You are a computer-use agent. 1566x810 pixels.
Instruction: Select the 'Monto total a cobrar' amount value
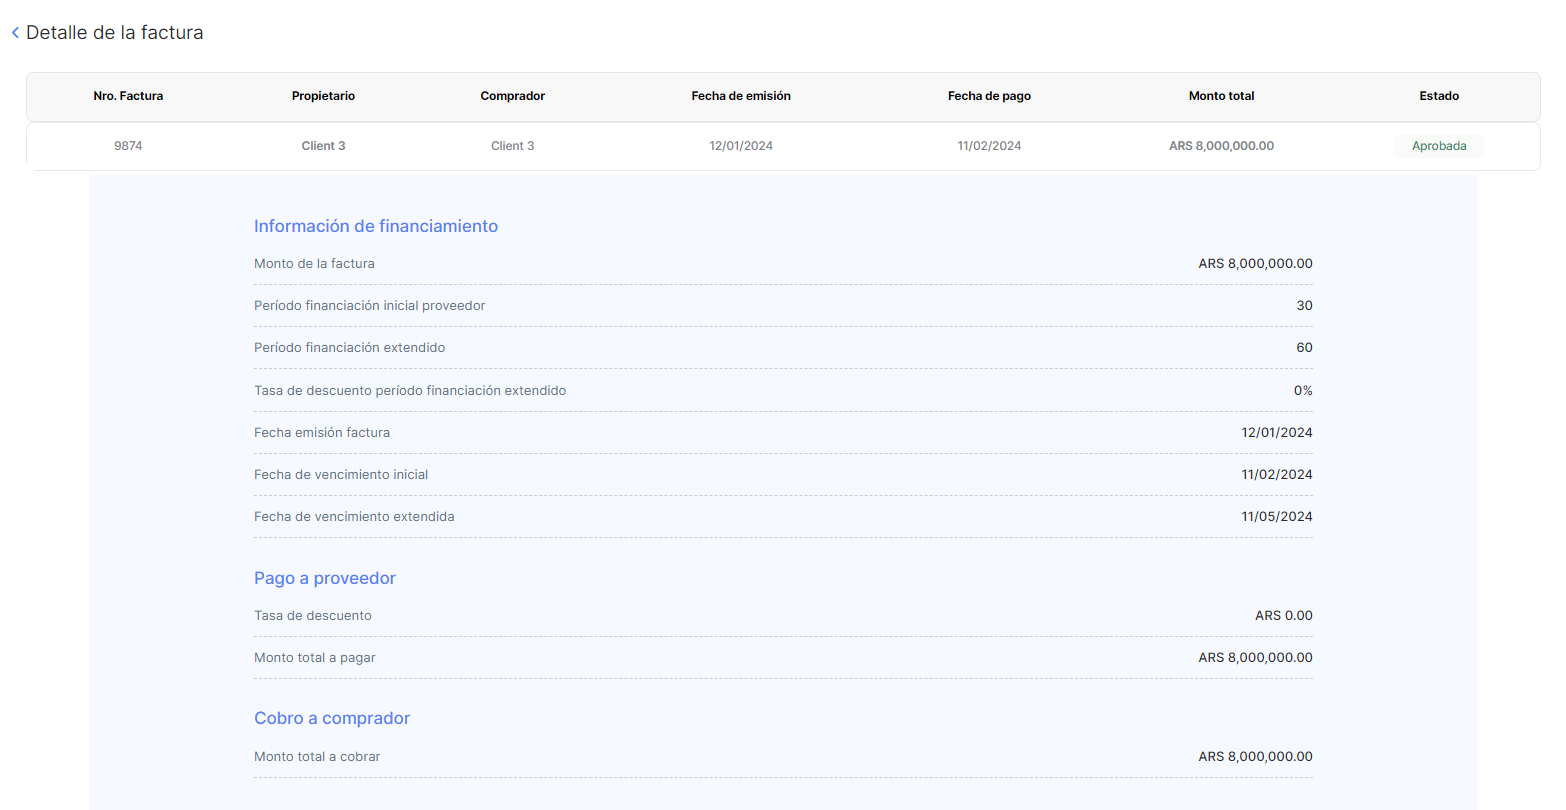[x=1255, y=757]
